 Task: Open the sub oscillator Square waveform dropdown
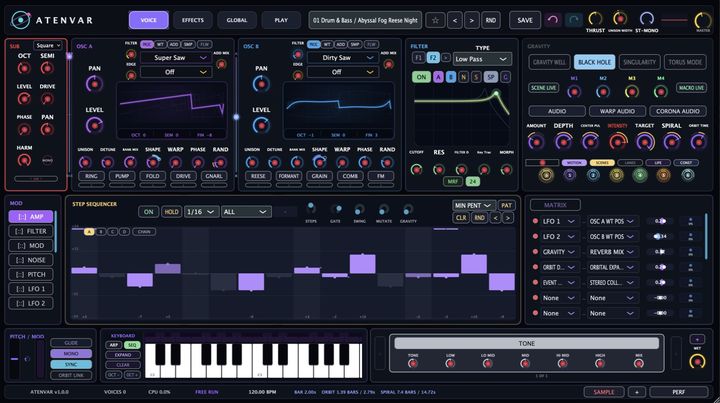pyautogui.click(x=47, y=45)
